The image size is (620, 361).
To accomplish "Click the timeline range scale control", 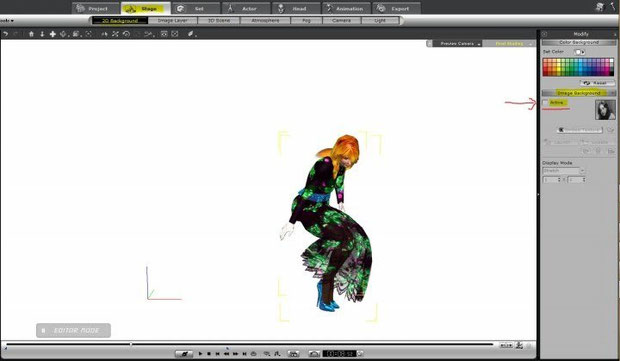I will click(x=506, y=345).
